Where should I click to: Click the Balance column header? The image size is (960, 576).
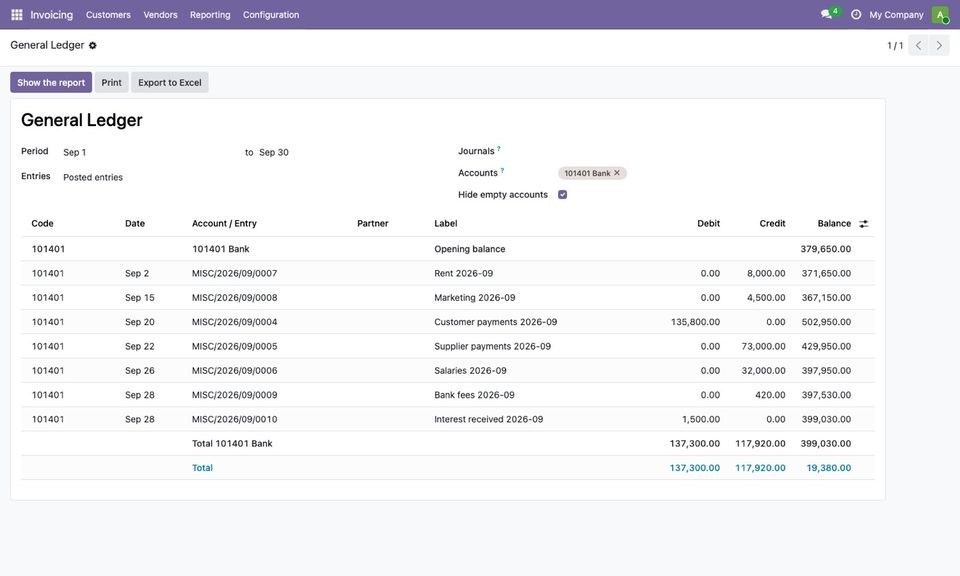(834, 224)
